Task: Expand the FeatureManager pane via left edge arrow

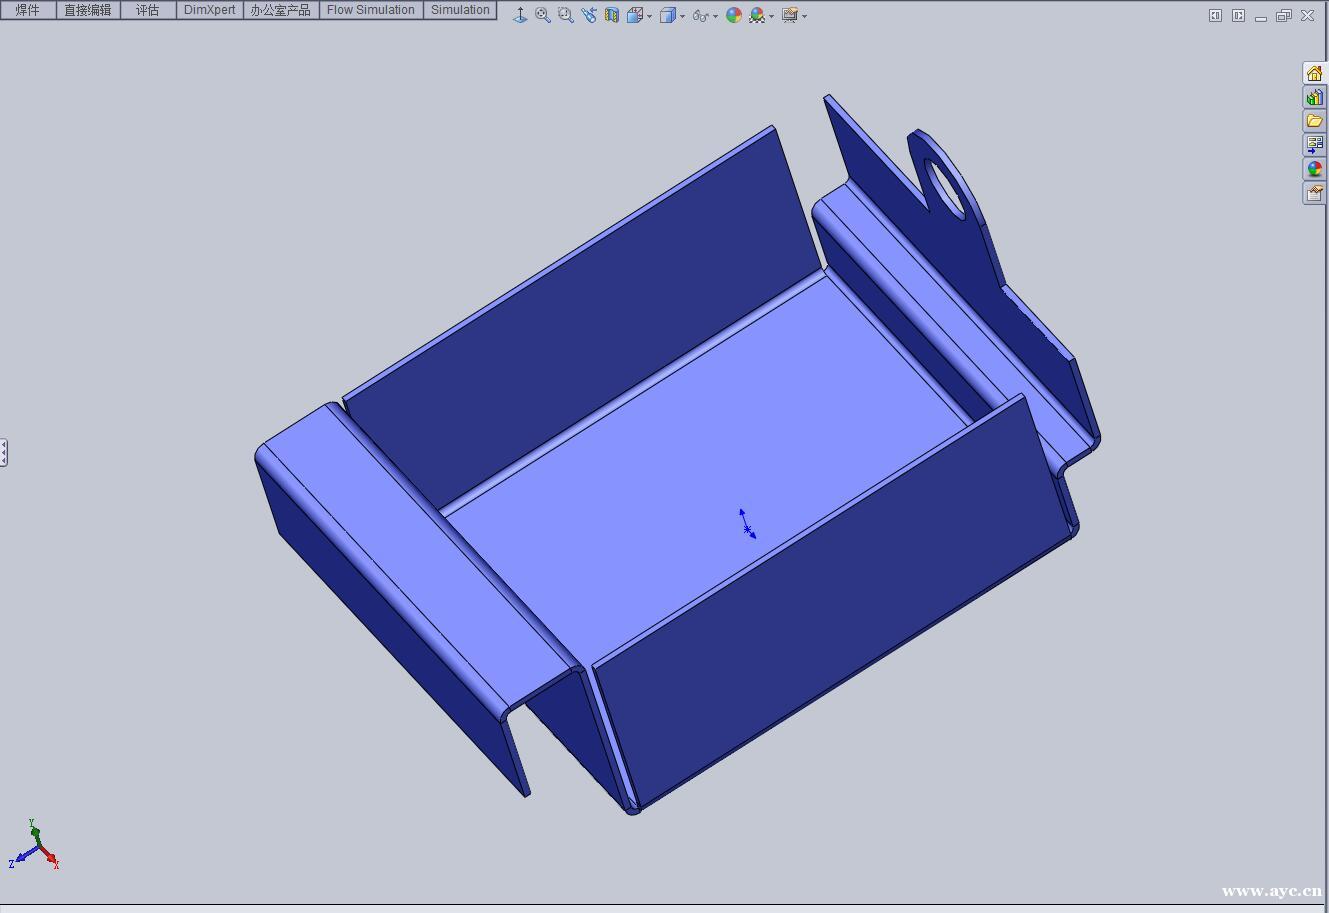Action: point(4,452)
